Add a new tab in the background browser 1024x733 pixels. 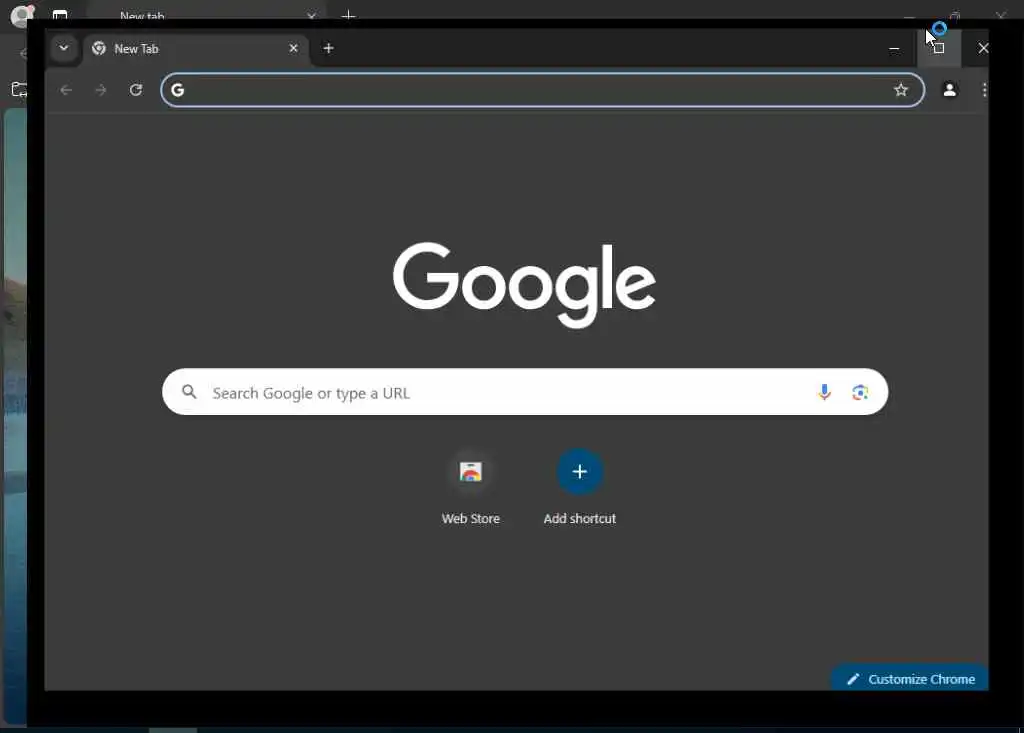coord(349,14)
